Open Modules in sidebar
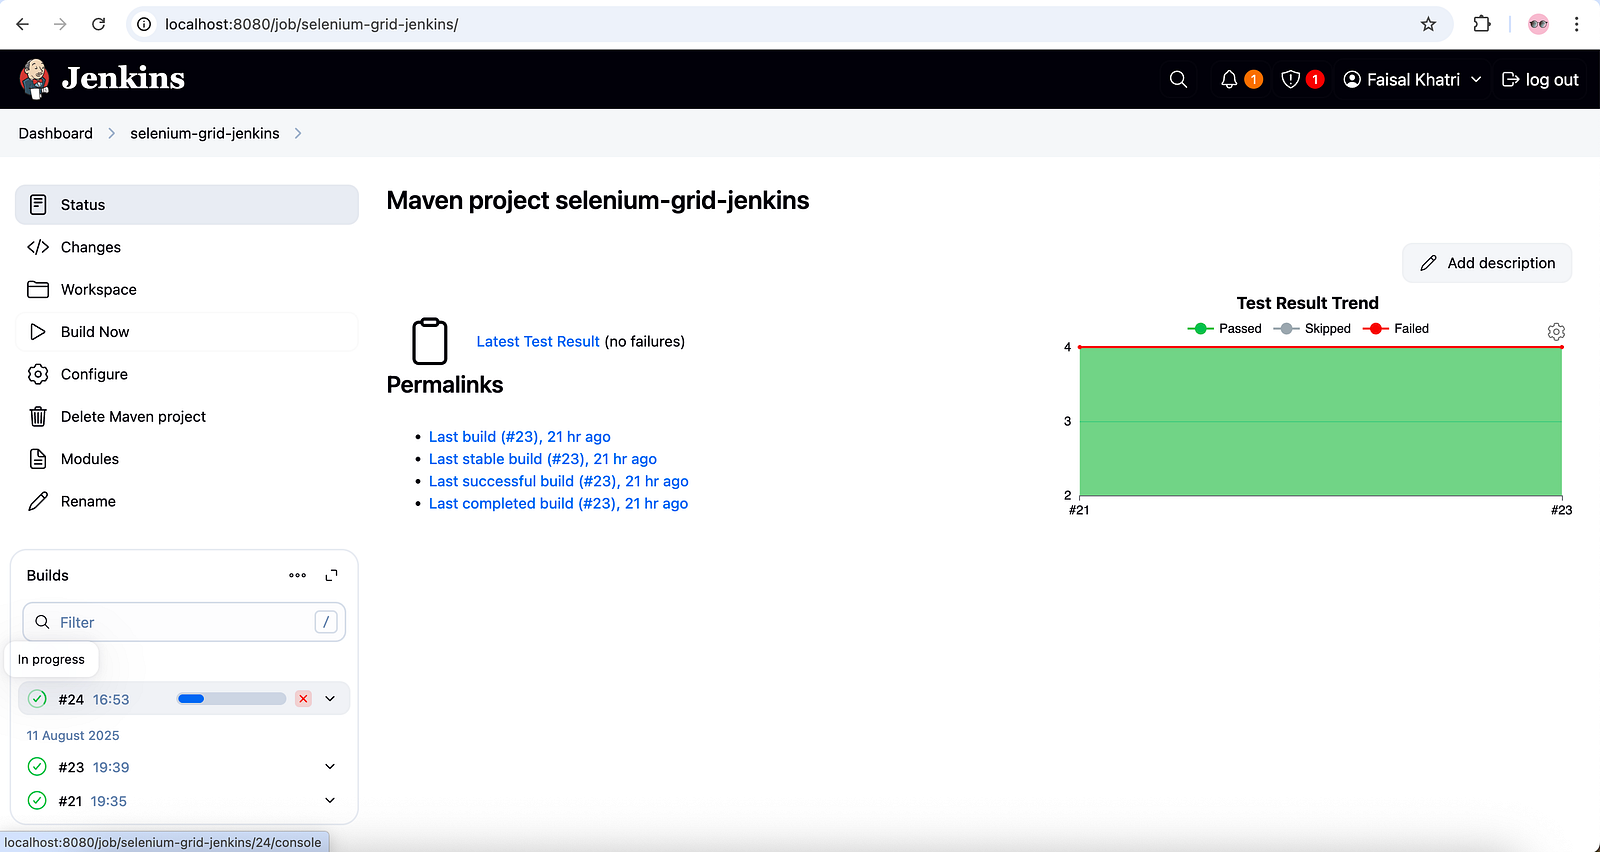Image resolution: width=1600 pixels, height=852 pixels. point(187,458)
